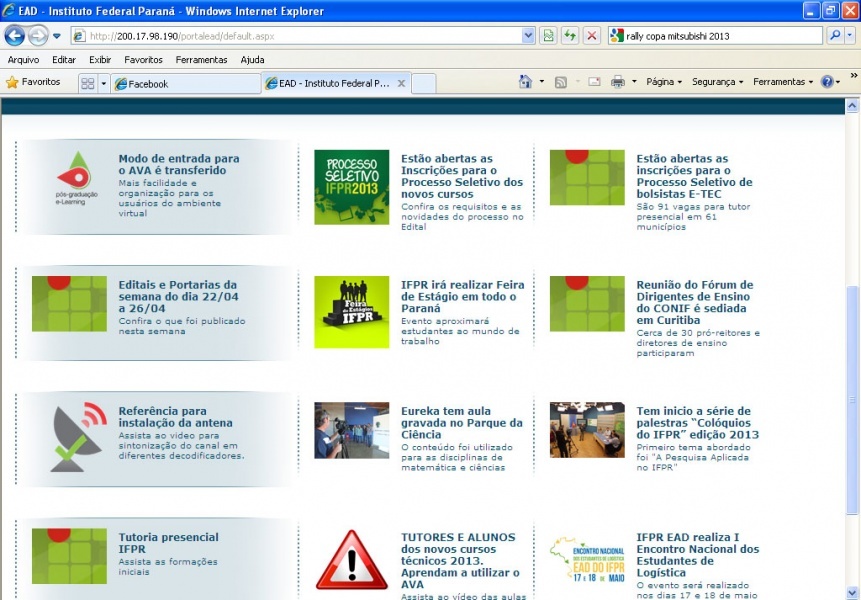Click the pós-graduação e-Learning logo icon
The height and width of the screenshot is (600, 861).
(x=76, y=178)
